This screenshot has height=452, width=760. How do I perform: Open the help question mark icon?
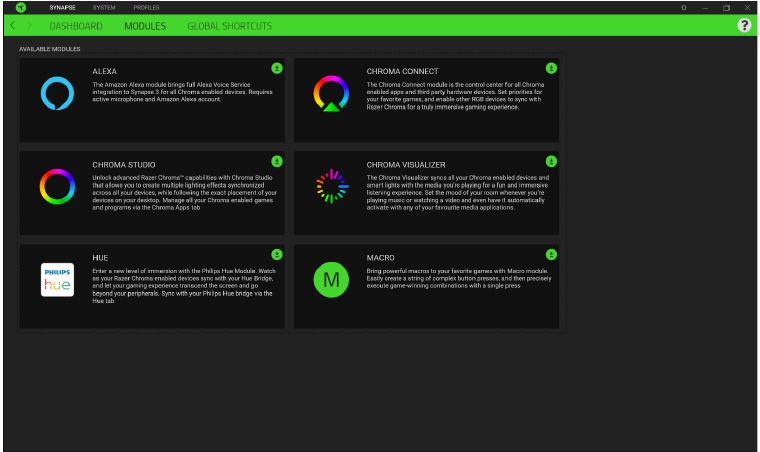click(744, 25)
